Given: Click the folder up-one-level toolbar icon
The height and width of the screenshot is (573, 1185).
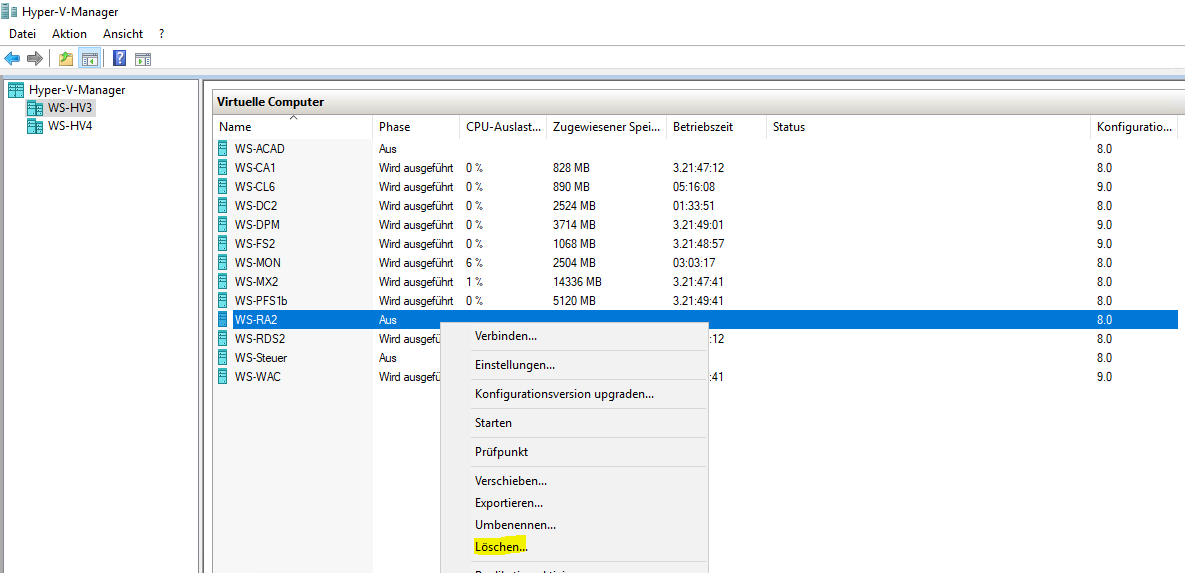Looking at the screenshot, I should (x=67, y=58).
